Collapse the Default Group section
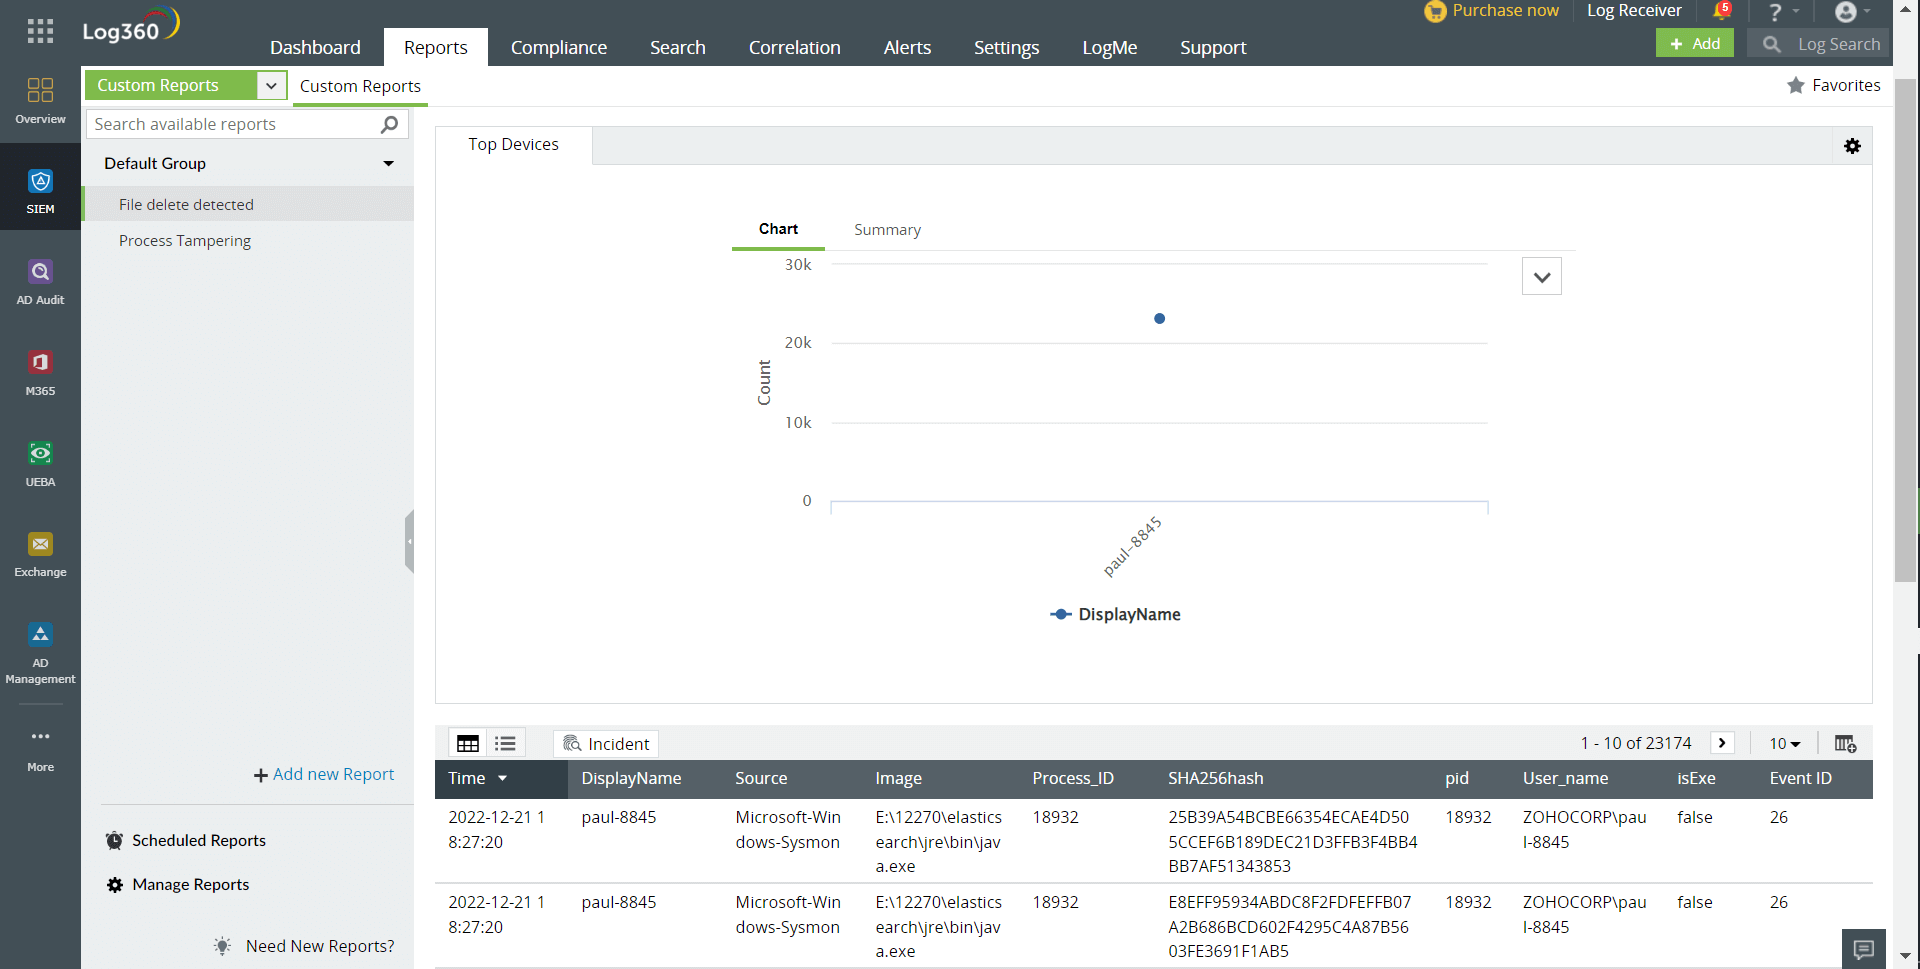Image resolution: width=1920 pixels, height=969 pixels. (388, 163)
